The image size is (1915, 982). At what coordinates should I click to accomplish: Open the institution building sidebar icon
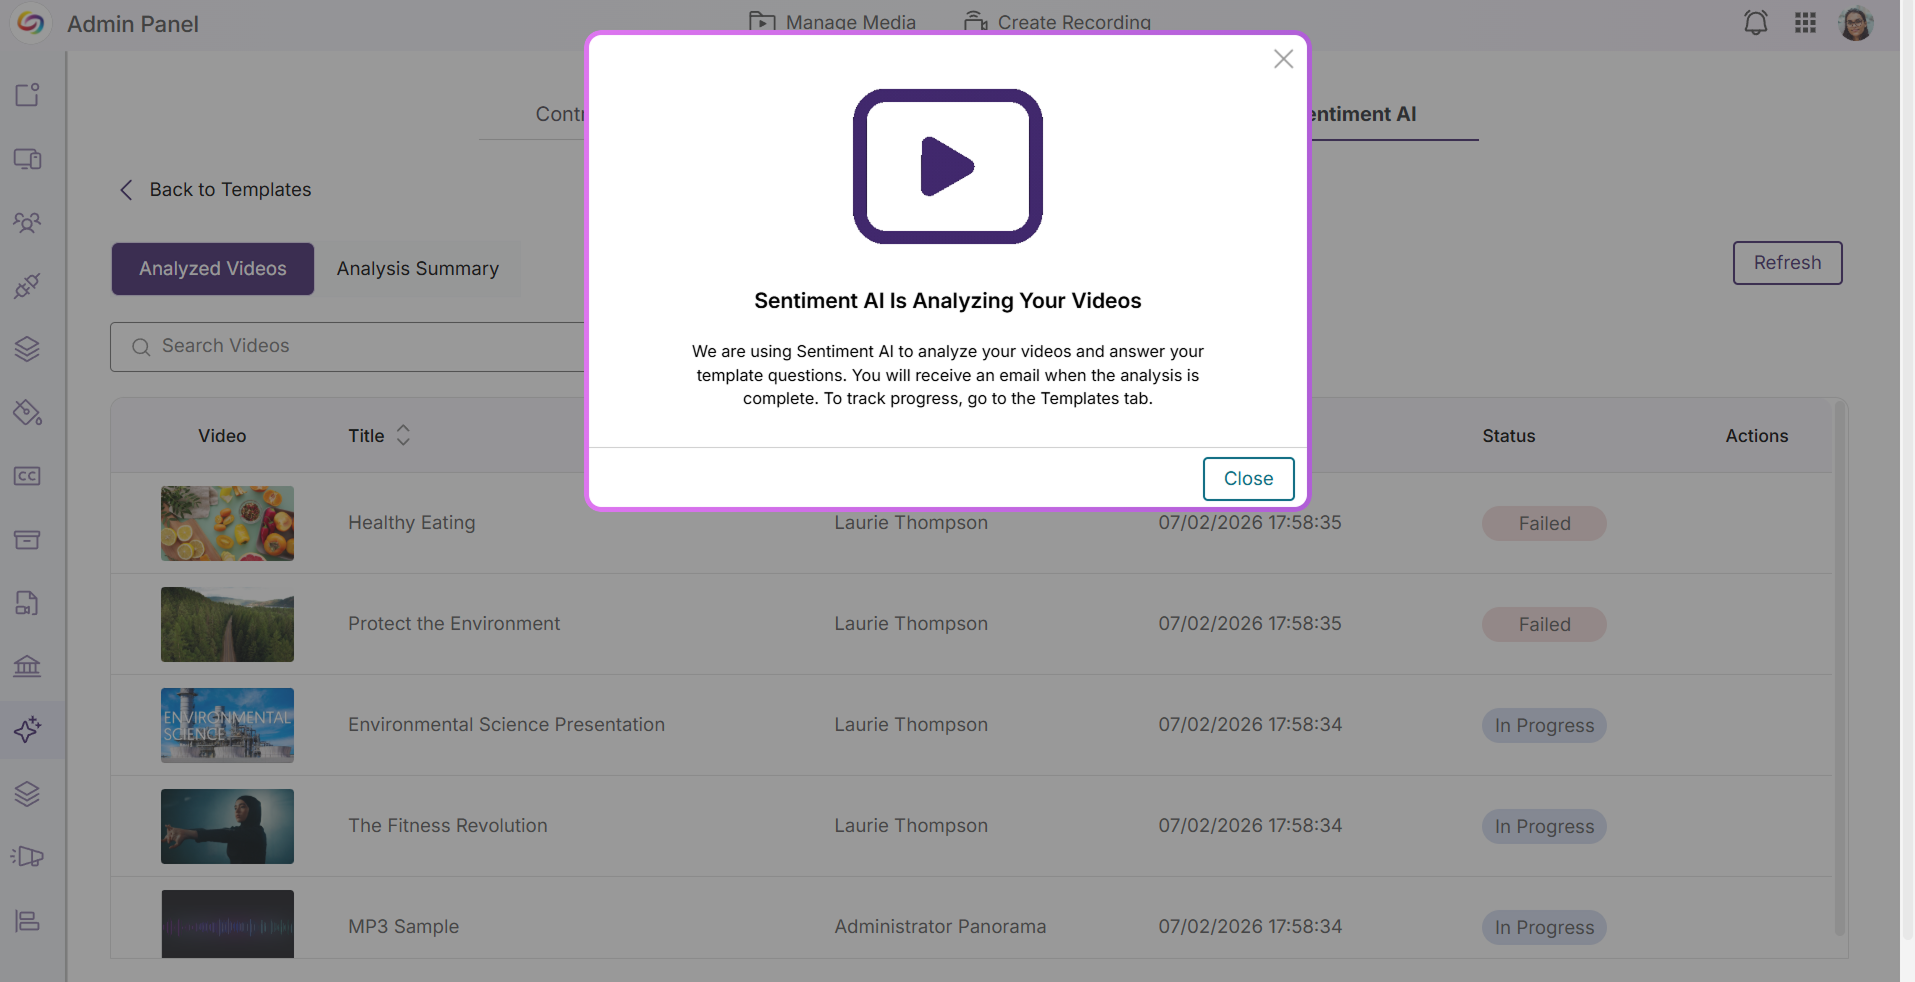tap(28, 666)
